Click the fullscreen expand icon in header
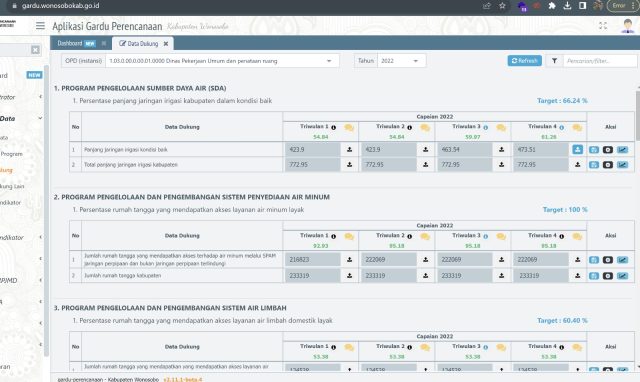 pyautogui.click(x=603, y=26)
